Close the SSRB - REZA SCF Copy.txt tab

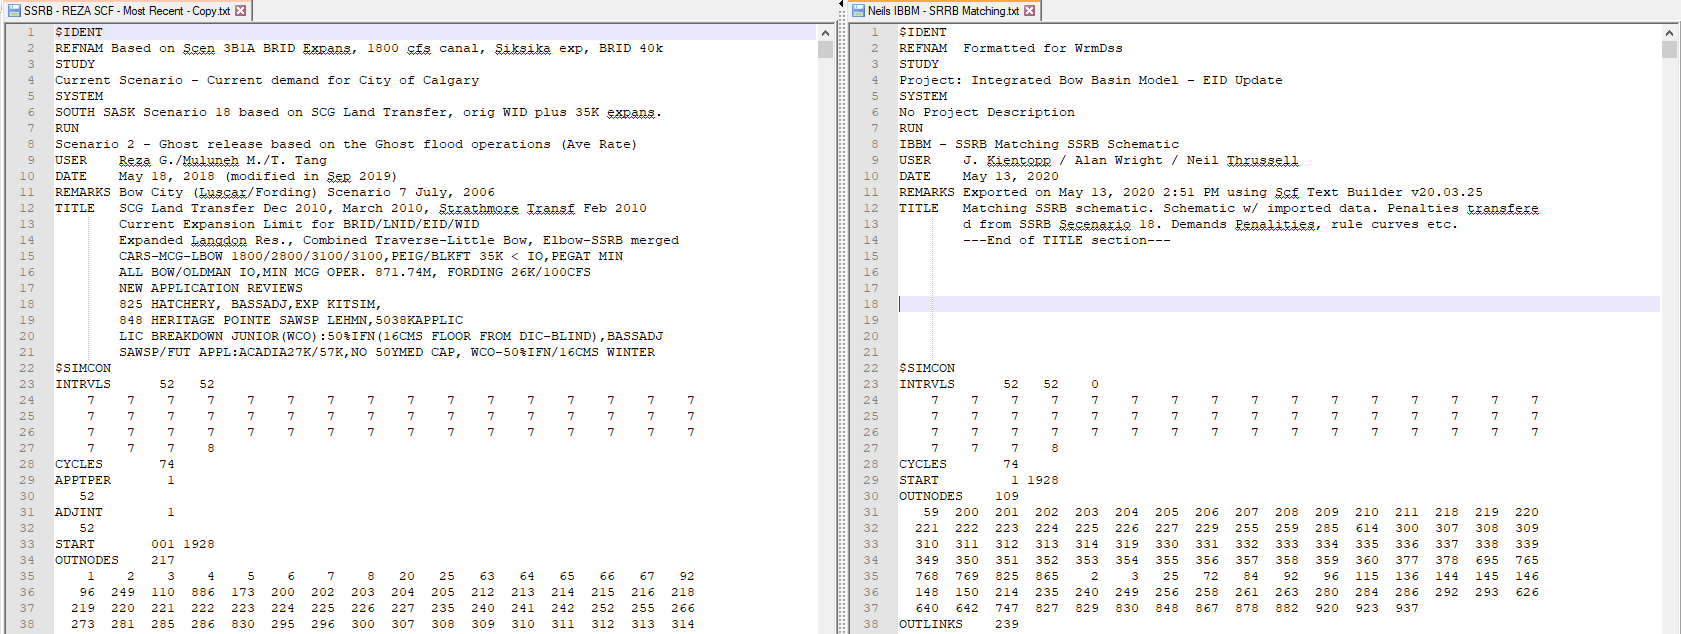(240, 11)
